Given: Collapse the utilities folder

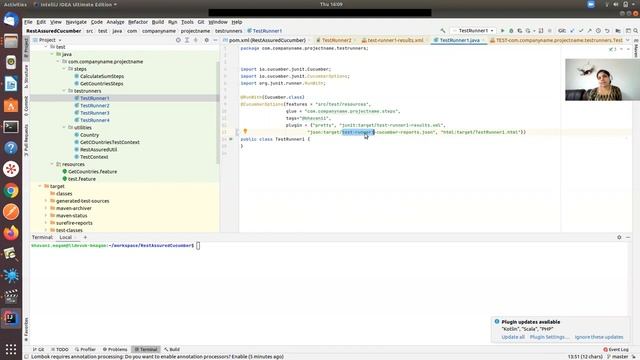Looking at the screenshot, I should coord(64,128).
